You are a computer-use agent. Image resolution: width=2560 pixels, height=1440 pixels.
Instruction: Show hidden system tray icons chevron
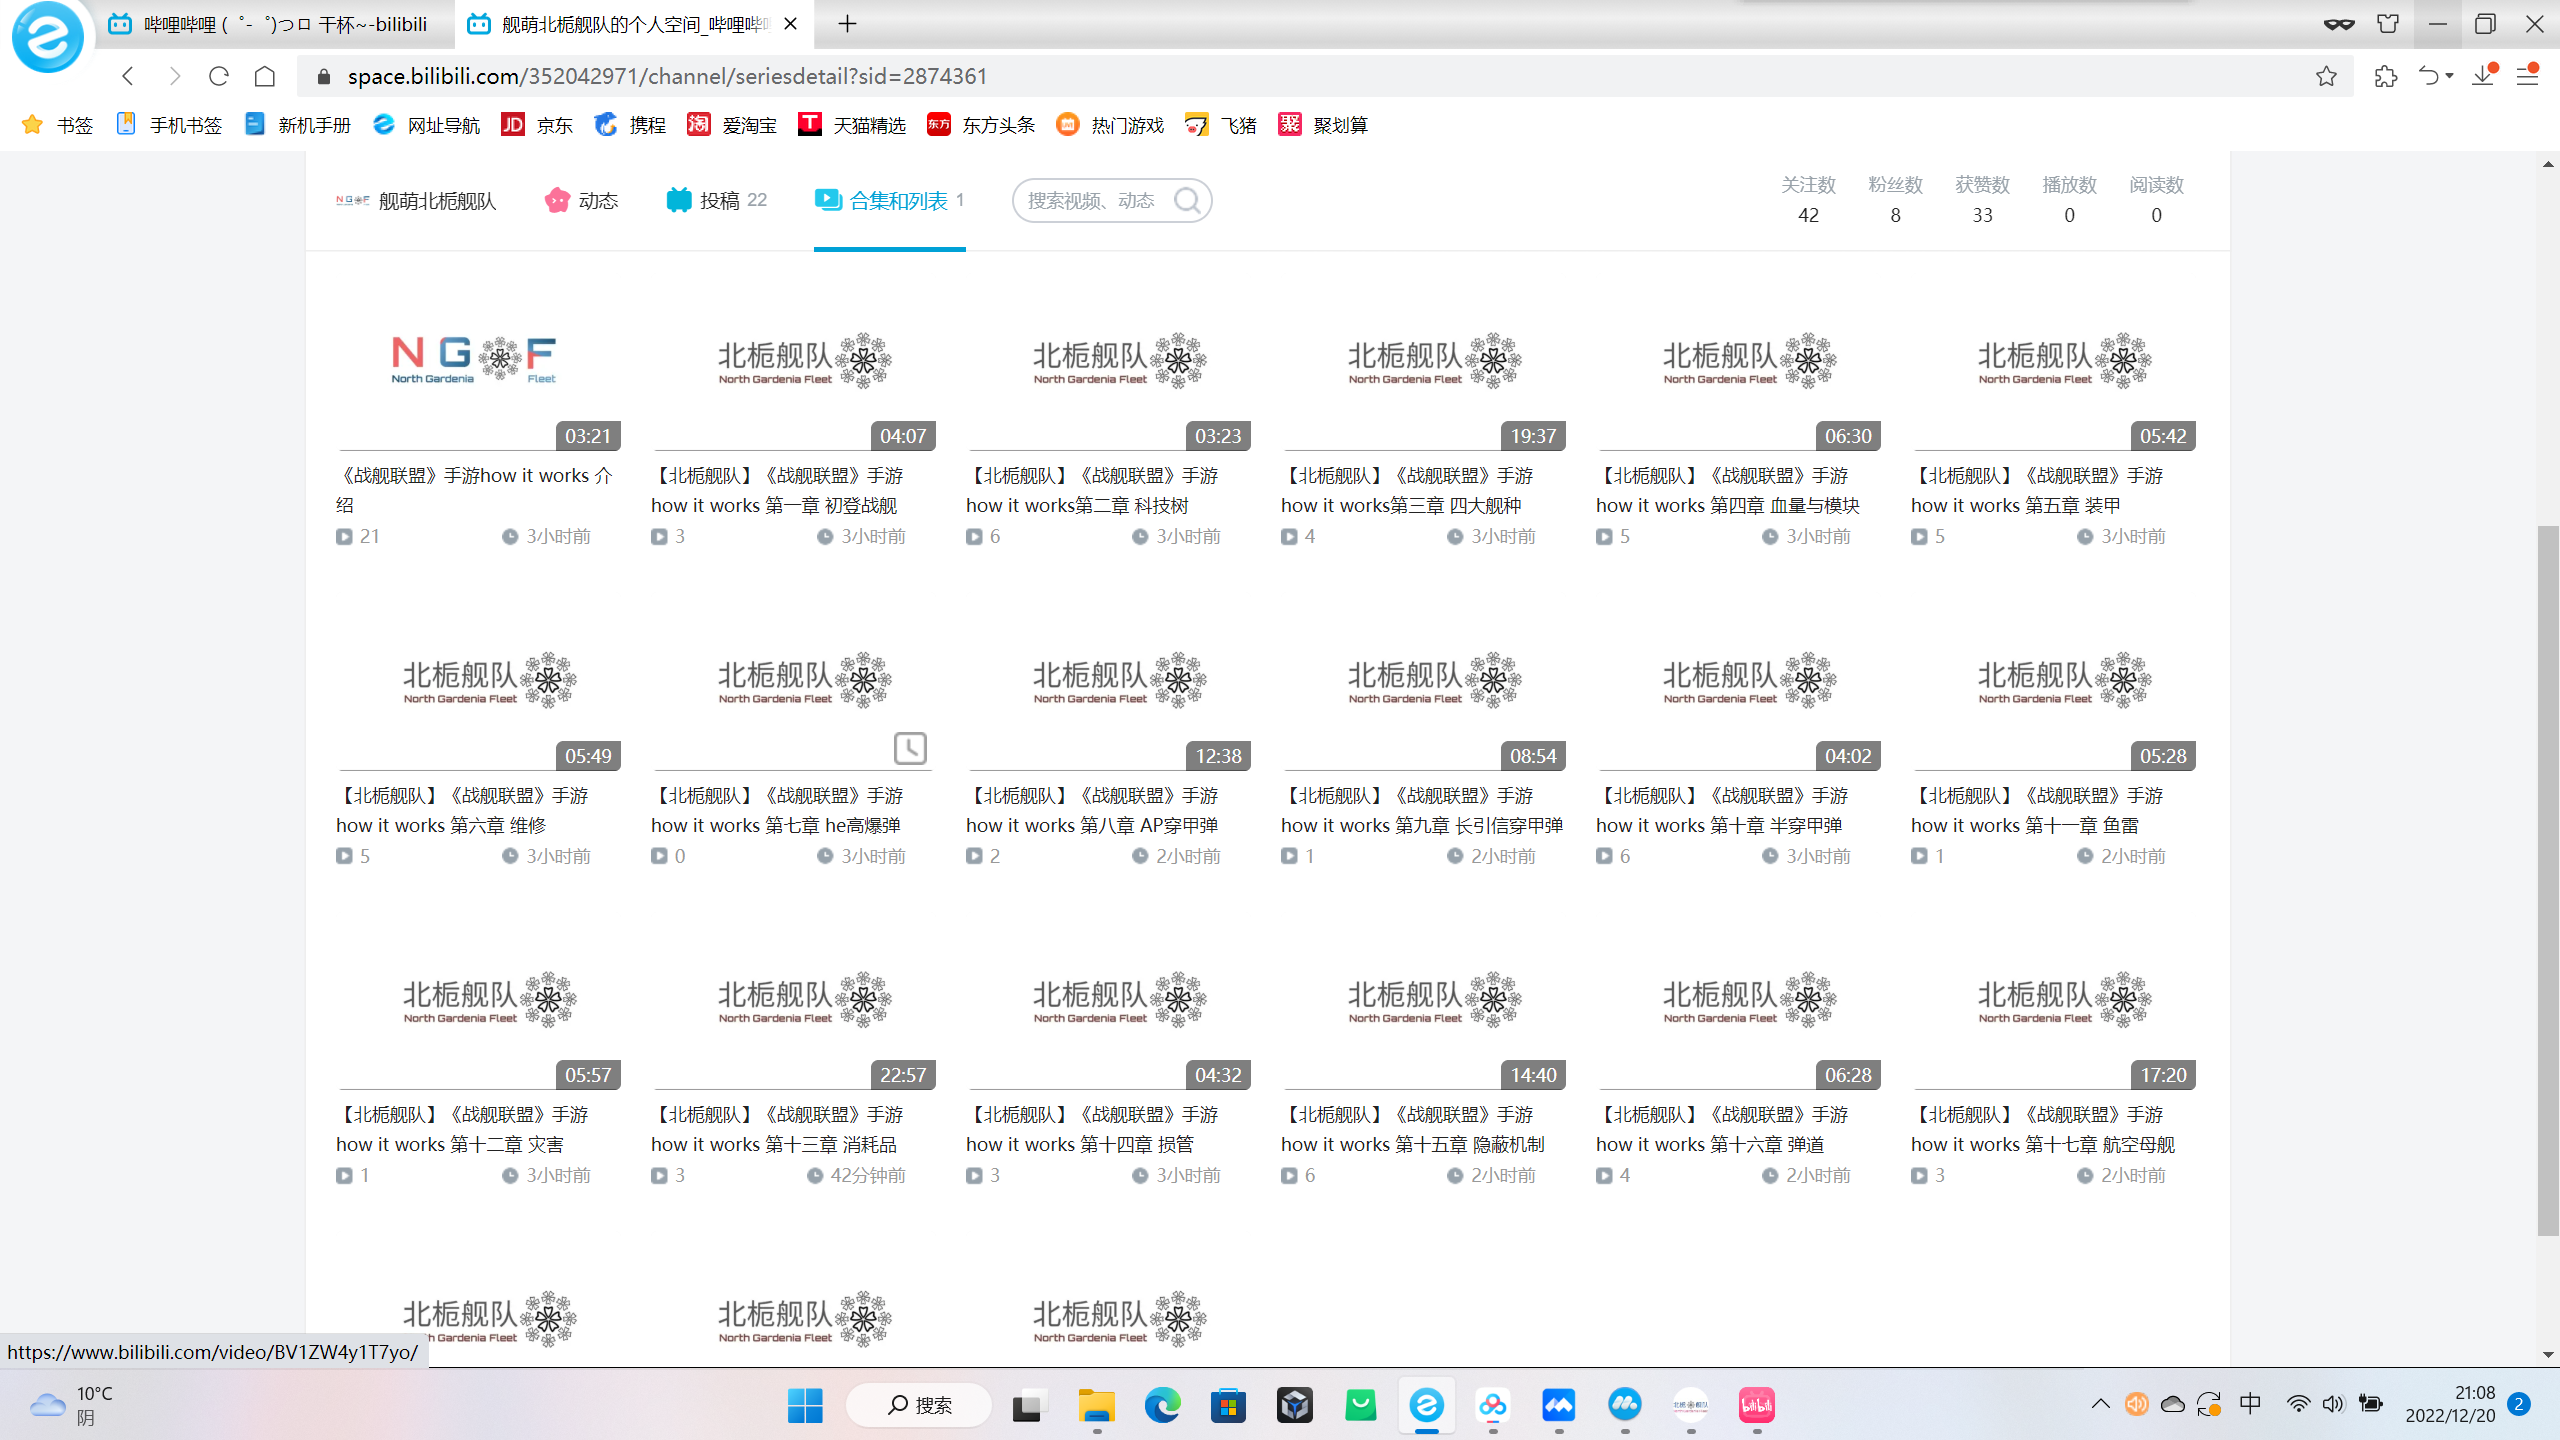point(2100,1404)
